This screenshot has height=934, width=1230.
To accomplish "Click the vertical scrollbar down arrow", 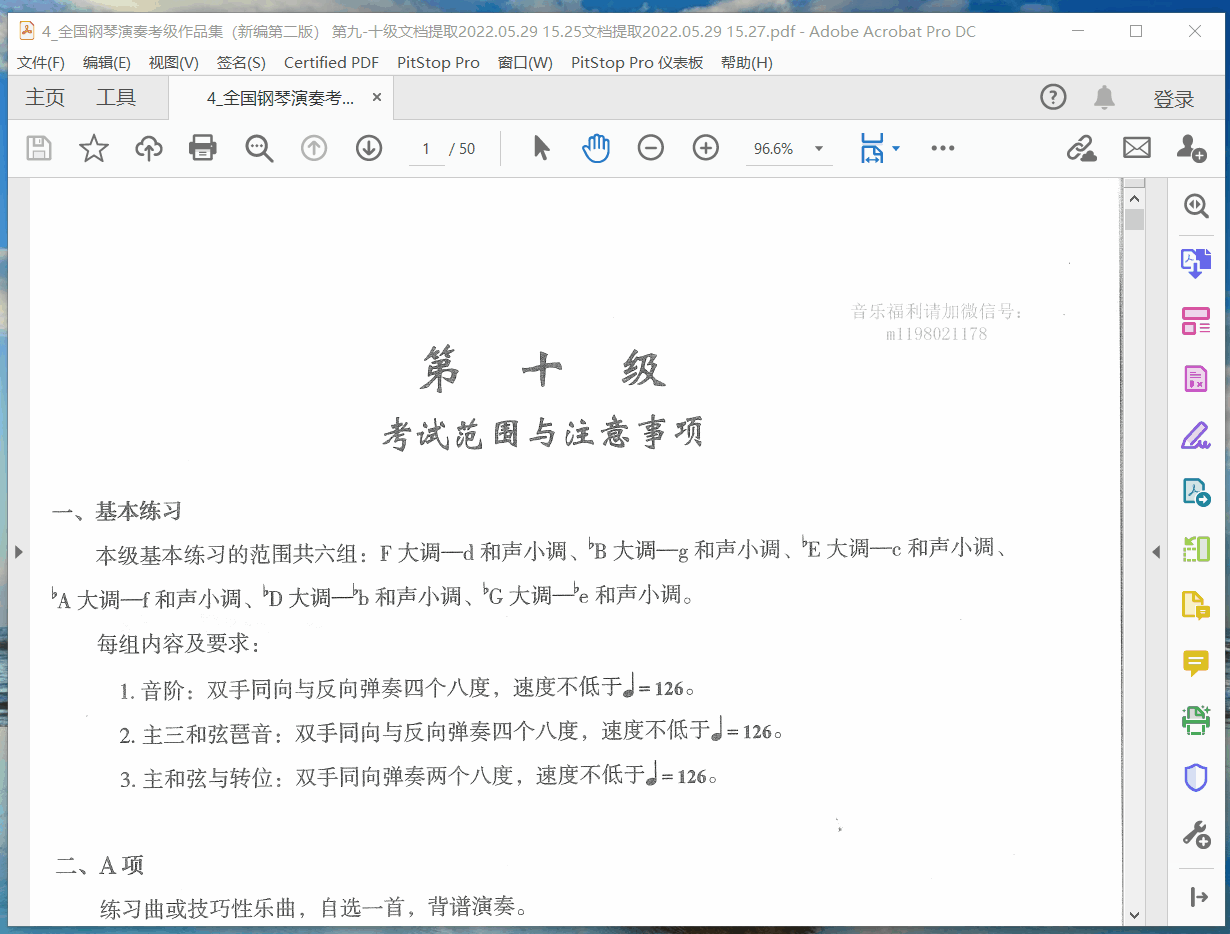I will pyautogui.click(x=1134, y=914).
